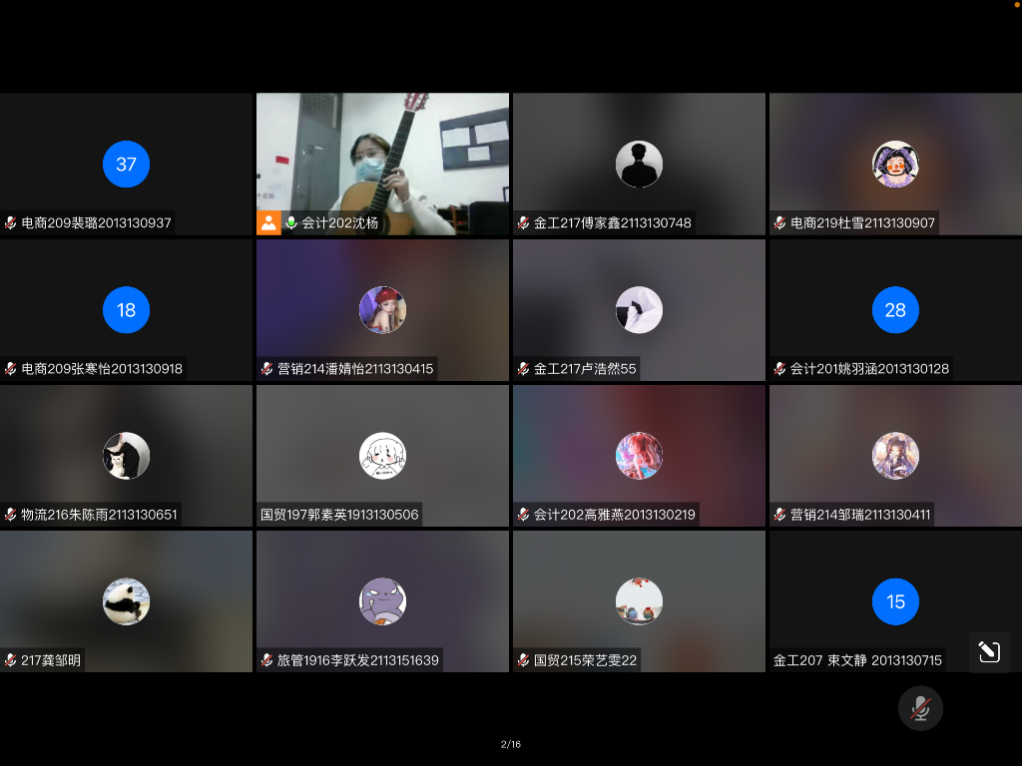This screenshot has width=1022, height=766.
Task: Click the name label 旅管1916李跃发2113151639
Action: [358, 660]
